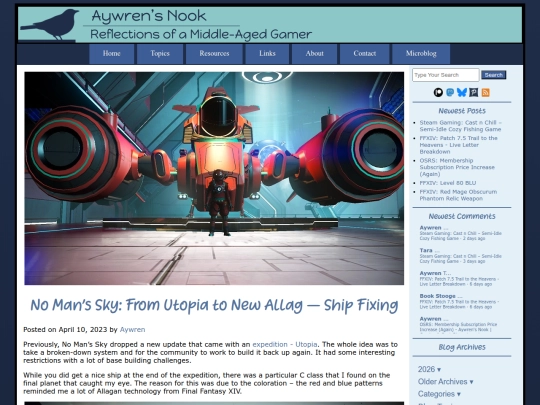Screen dimensions: 540x405
Task: Open the orange RSS feed icon
Action: coord(486,92)
